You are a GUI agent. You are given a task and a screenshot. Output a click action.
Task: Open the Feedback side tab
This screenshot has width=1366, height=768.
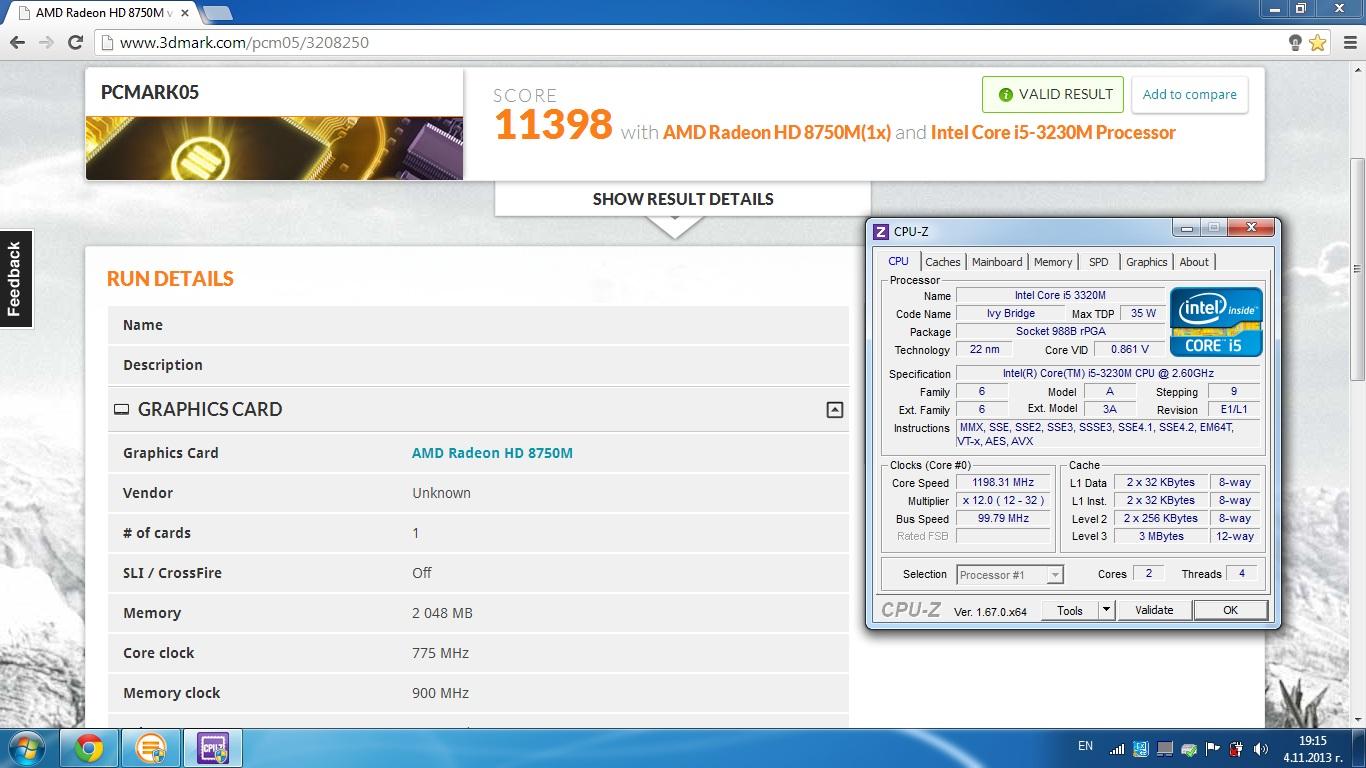click(x=15, y=279)
